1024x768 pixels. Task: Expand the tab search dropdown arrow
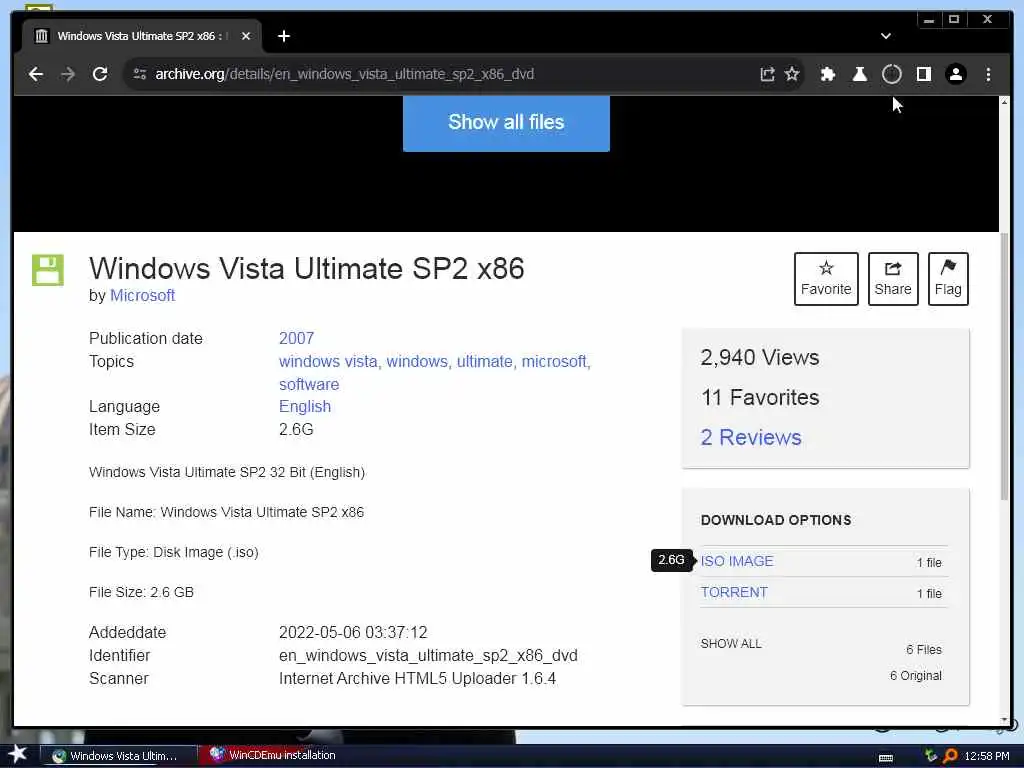(x=886, y=36)
